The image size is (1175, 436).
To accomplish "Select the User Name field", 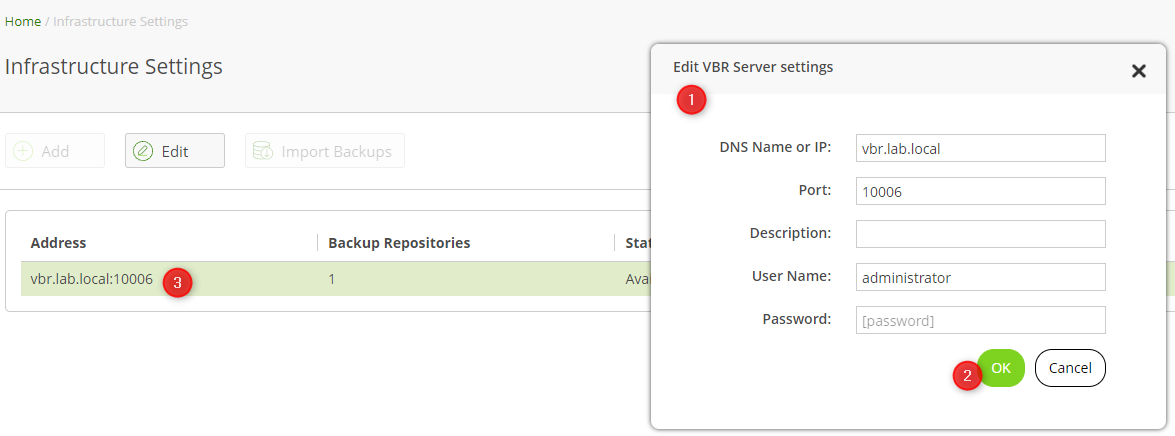I will coord(980,277).
